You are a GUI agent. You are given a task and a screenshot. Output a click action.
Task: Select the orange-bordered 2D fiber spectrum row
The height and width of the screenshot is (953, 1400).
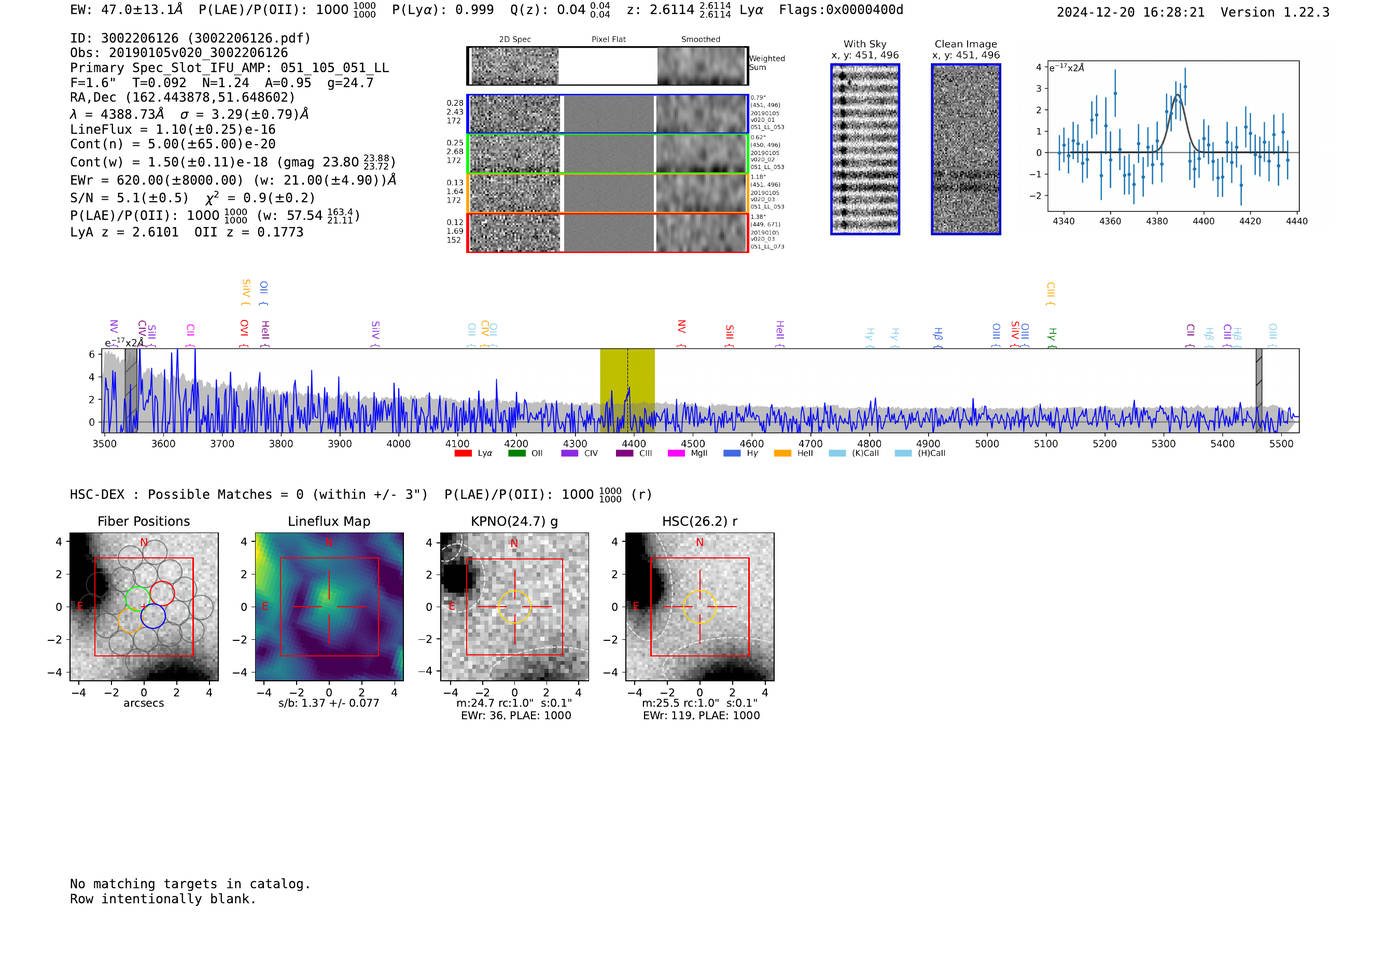pyautogui.click(x=608, y=193)
